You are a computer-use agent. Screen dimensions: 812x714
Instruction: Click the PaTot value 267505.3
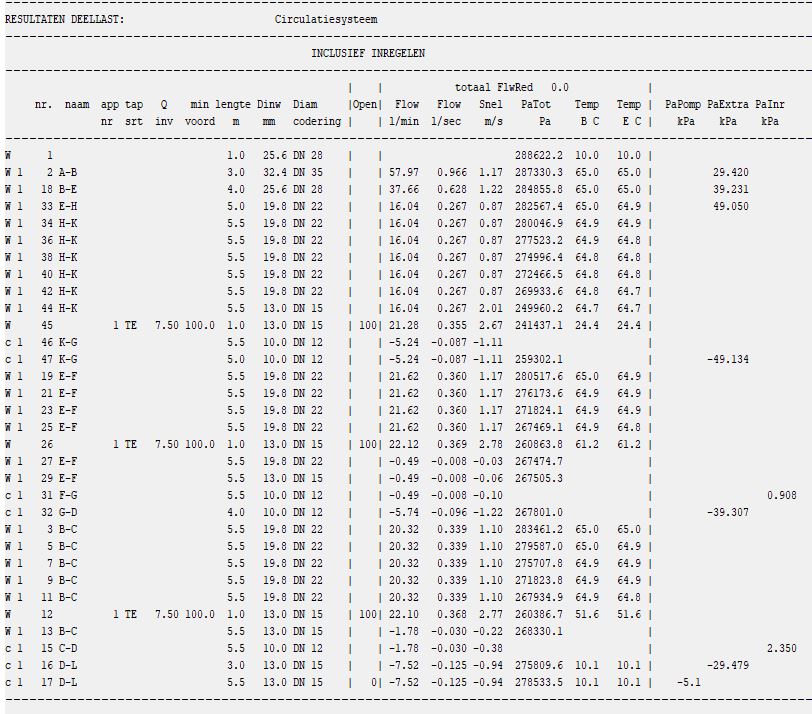539,478
